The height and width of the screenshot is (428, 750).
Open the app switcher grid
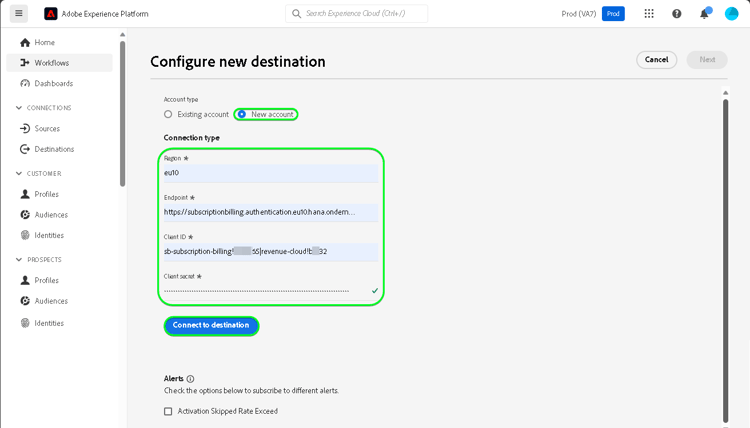(649, 13)
